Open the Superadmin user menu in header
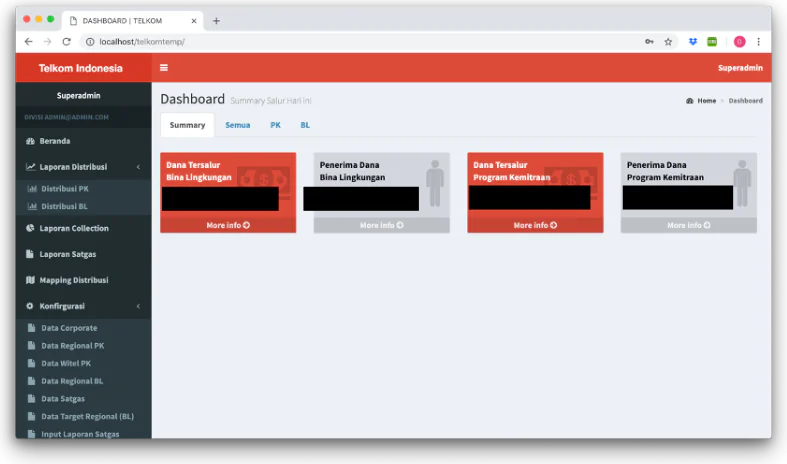787x464 pixels. click(x=740, y=68)
